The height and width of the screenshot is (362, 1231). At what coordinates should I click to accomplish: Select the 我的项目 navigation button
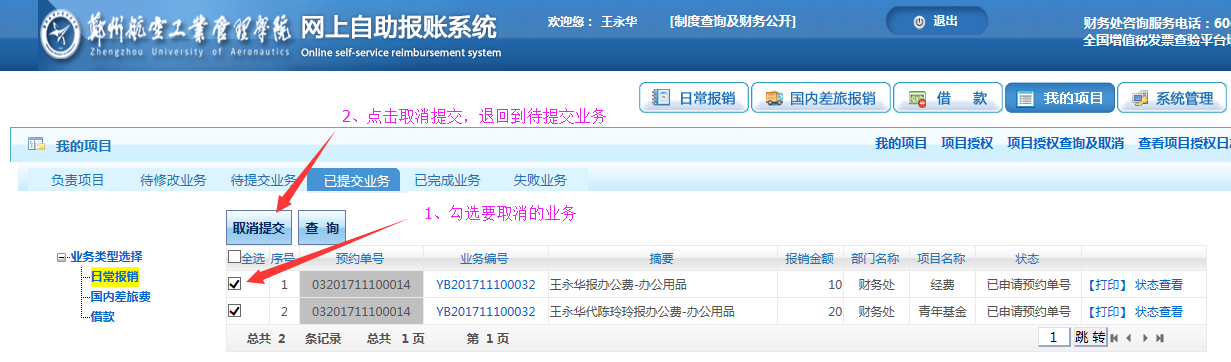[1059, 98]
